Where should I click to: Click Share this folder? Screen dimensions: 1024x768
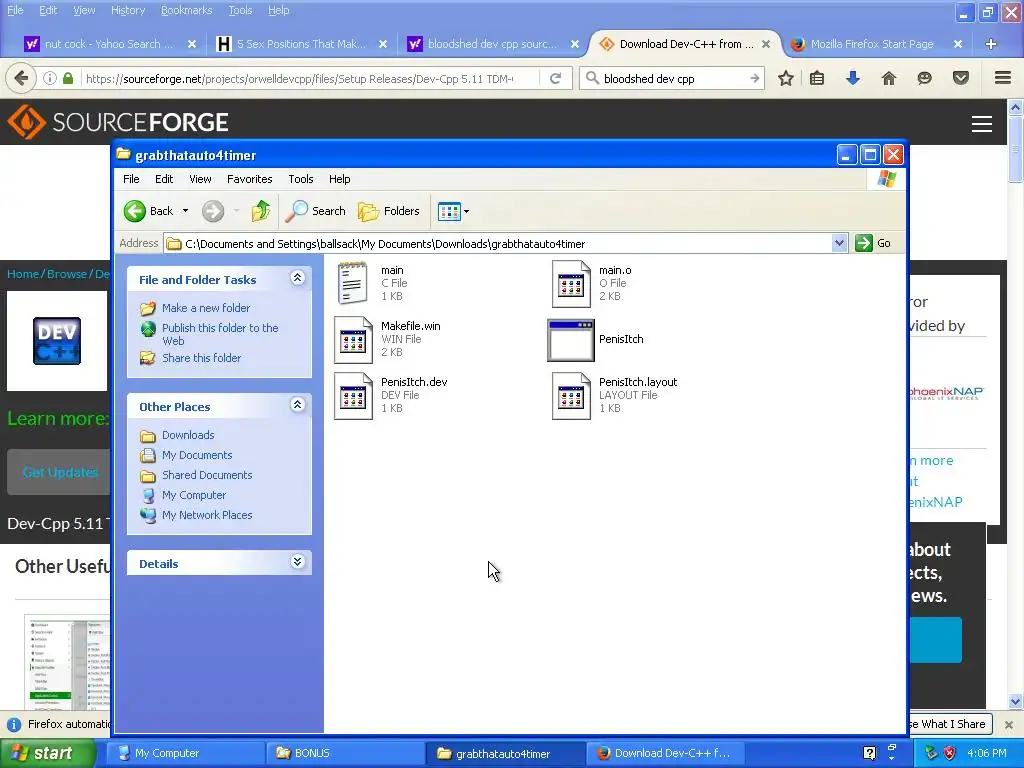201,358
